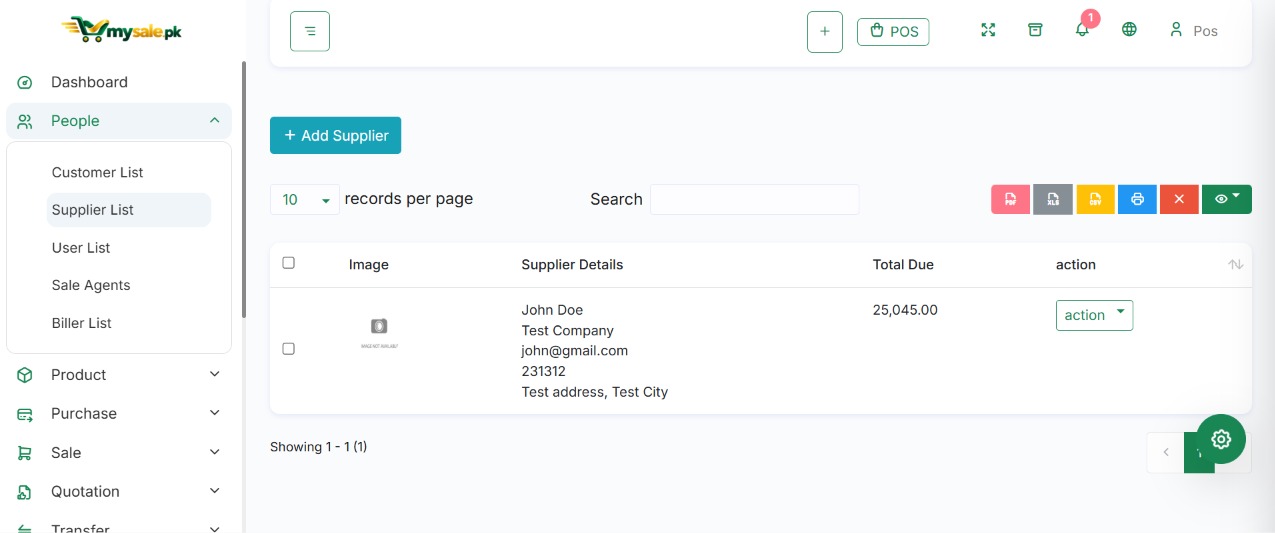The image size is (1275, 533).
Task: Click the Product box icon
Action: tap(25, 375)
